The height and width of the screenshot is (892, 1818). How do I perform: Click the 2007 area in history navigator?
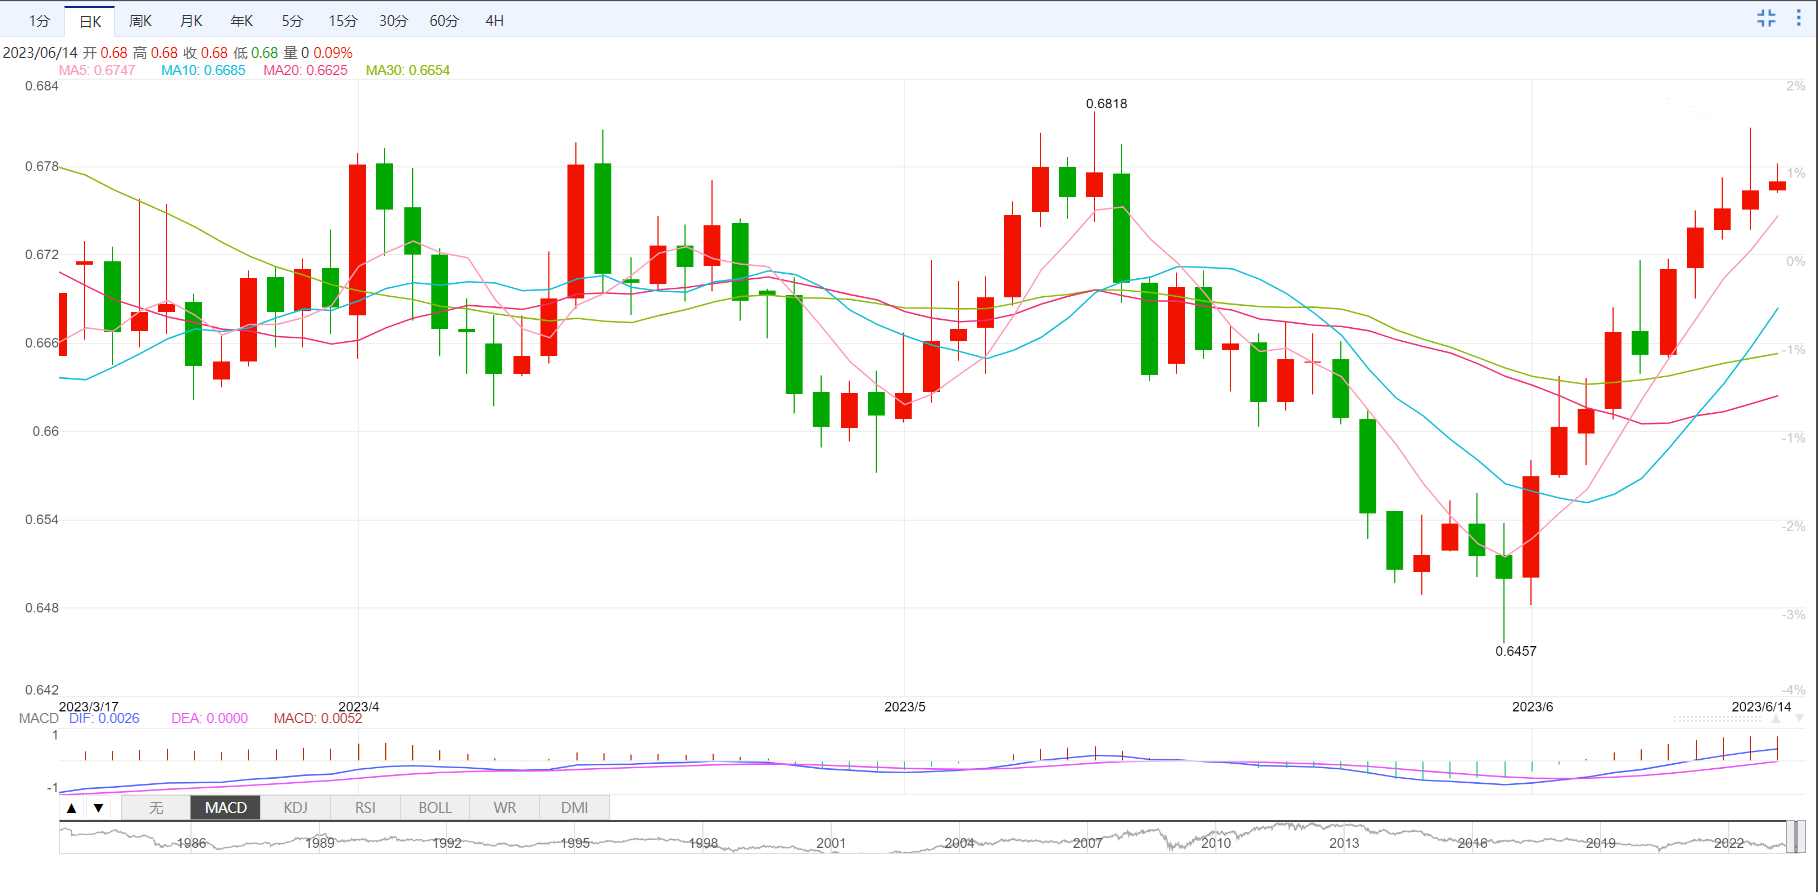[1087, 842]
